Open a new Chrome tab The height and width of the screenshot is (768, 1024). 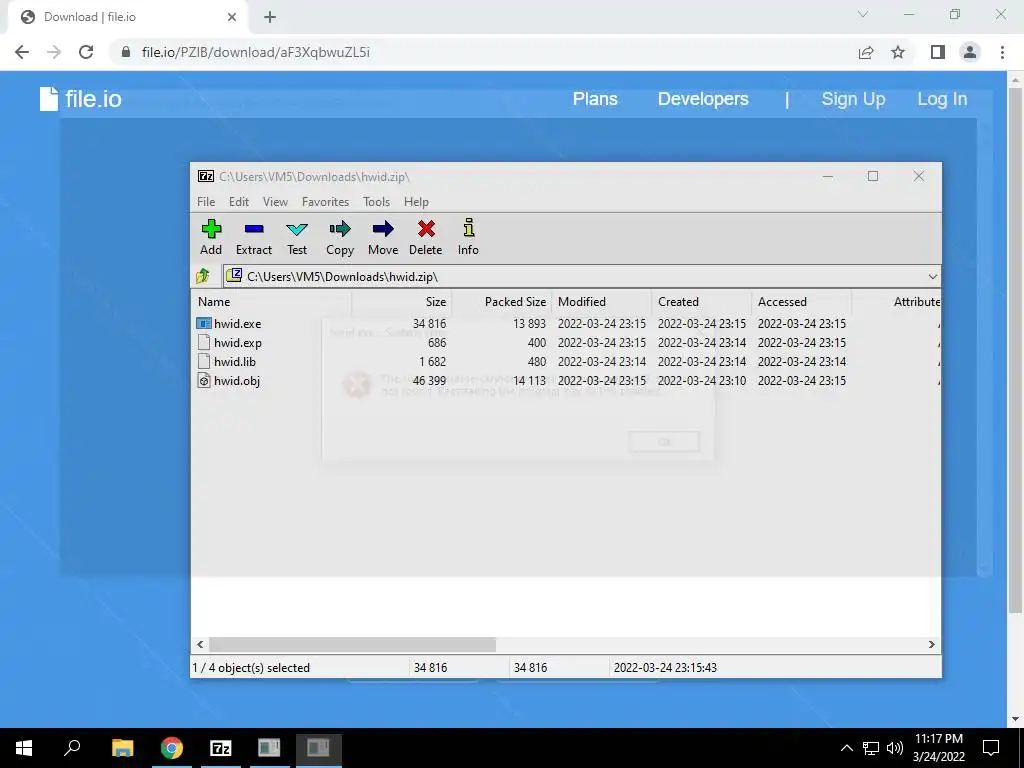pyautogui.click(x=270, y=17)
